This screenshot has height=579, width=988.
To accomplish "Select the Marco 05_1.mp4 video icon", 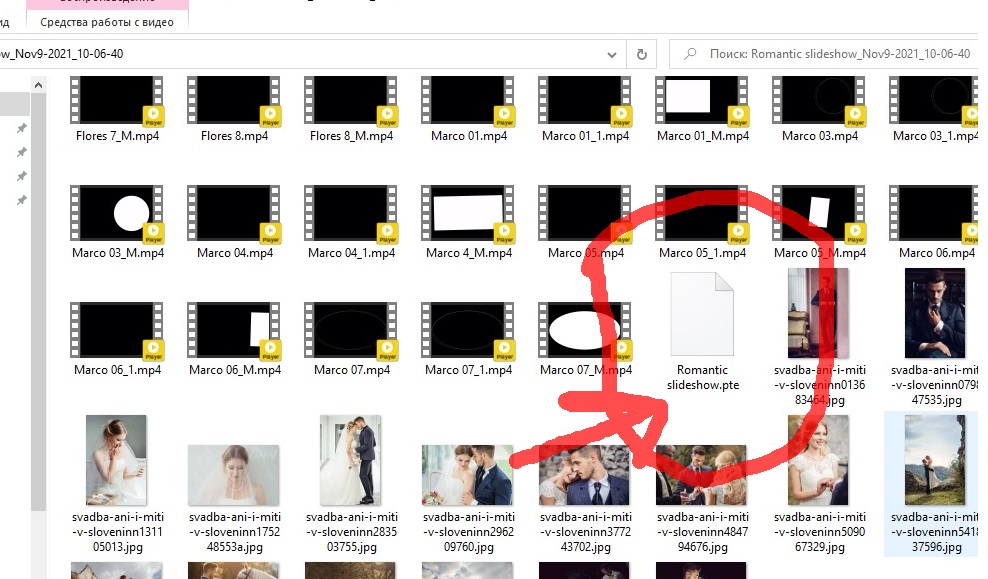I will pyautogui.click(x=702, y=213).
